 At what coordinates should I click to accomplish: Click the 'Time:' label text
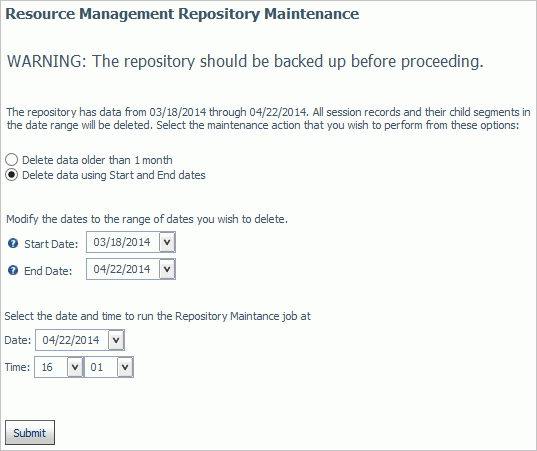[17, 367]
